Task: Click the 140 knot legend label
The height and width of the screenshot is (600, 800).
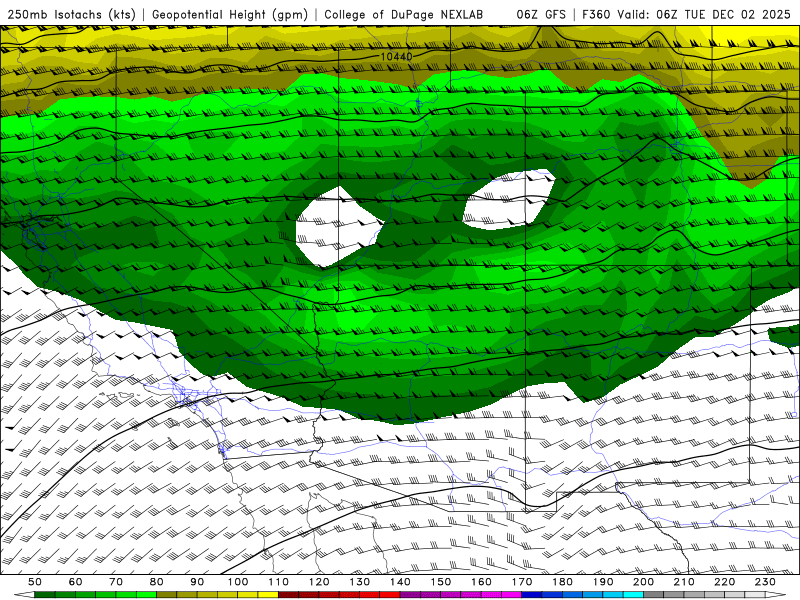Action: (400, 582)
